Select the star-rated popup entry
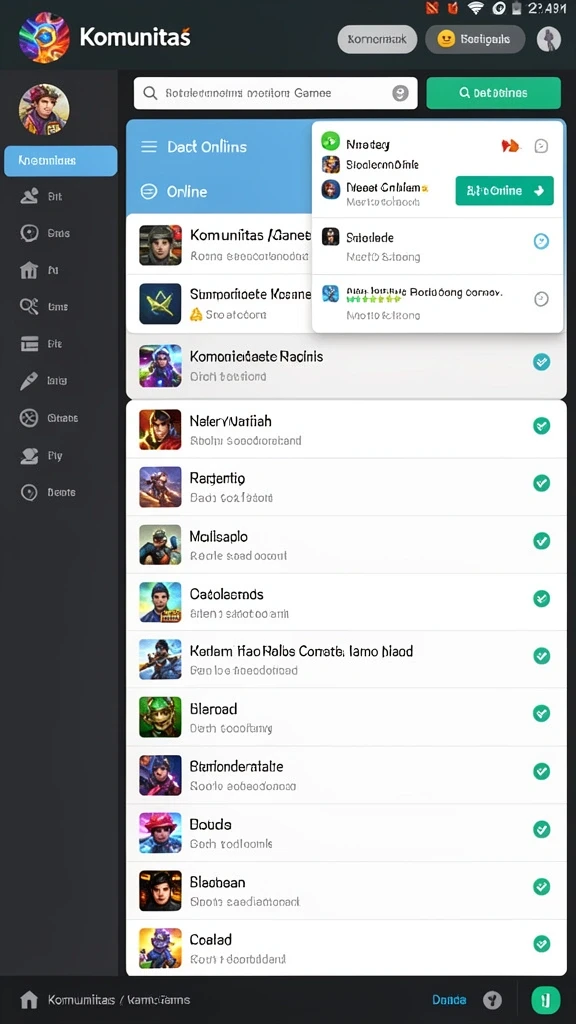 click(438, 304)
